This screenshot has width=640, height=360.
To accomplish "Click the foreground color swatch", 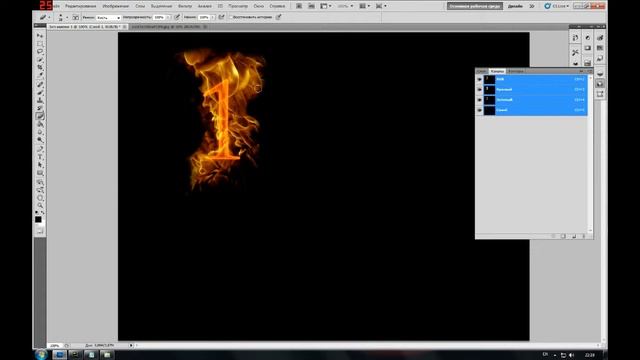I will 38,220.
